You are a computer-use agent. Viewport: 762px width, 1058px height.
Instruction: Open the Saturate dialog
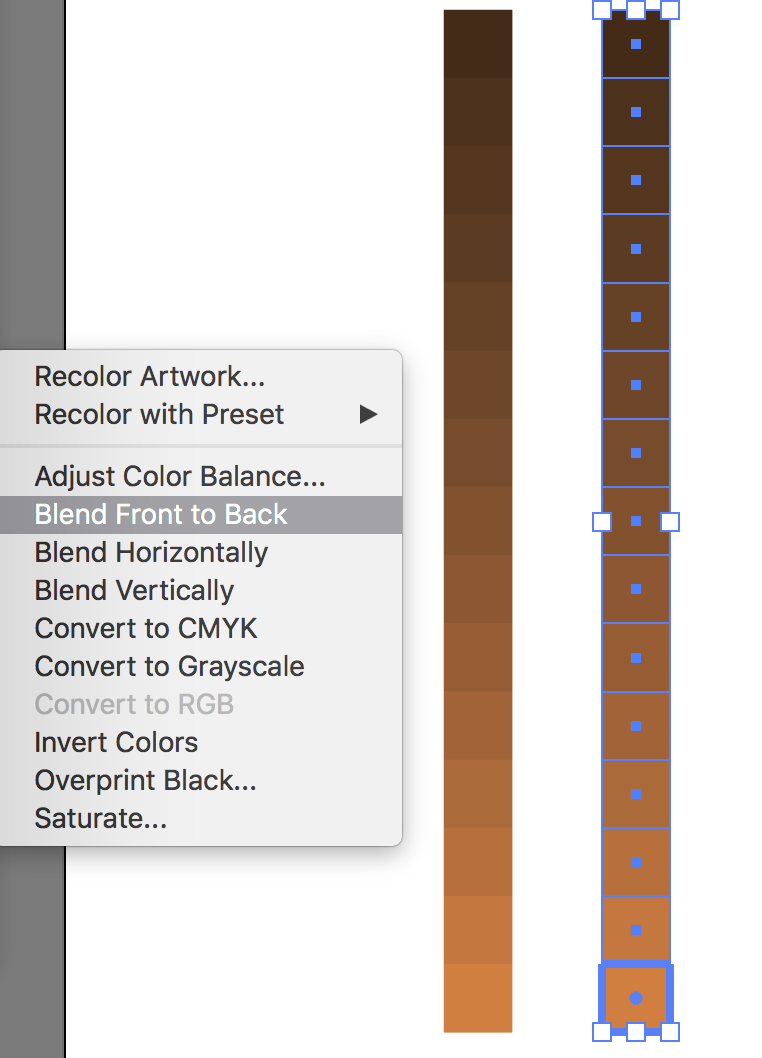(x=100, y=818)
